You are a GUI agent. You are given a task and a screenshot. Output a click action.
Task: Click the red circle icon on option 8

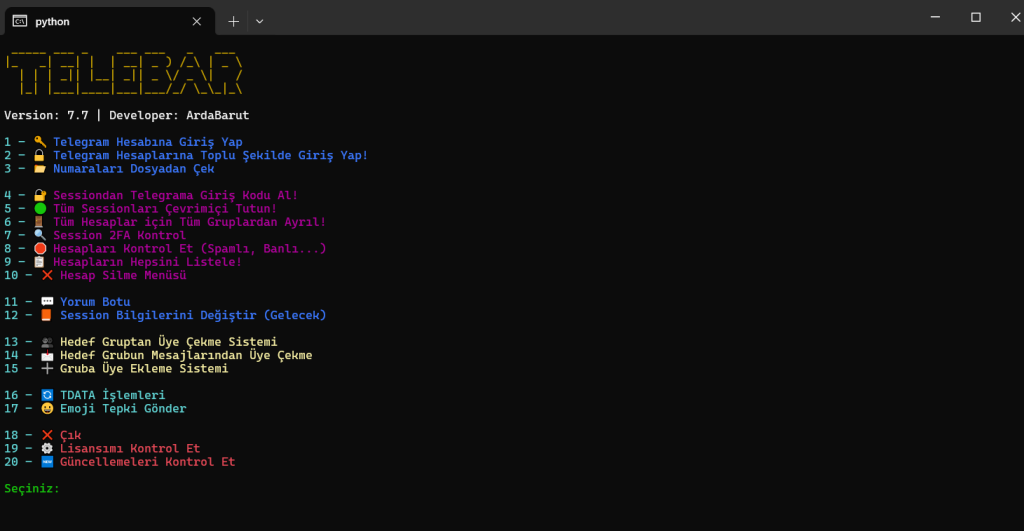coord(40,249)
